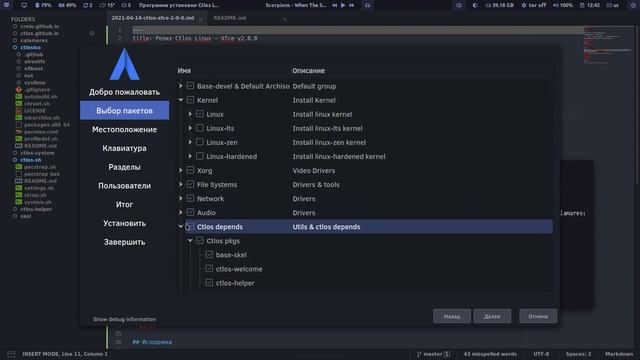Screen dimensions: 640x360
Task: Enable the Linux-lts checkbox
Action: click(200, 128)
